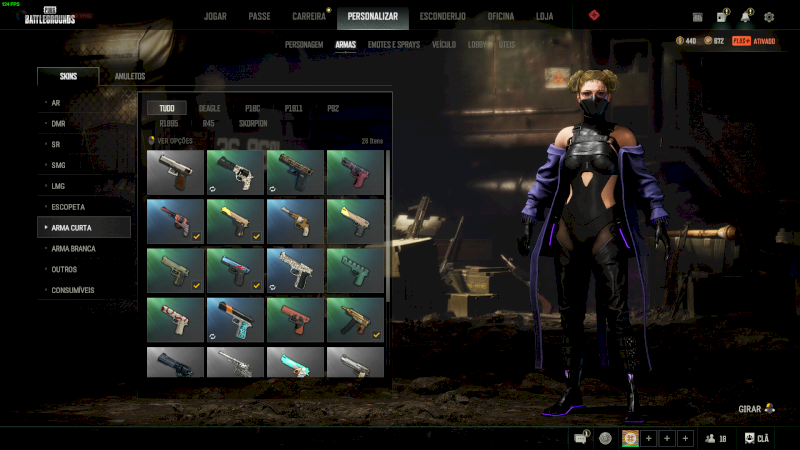Screen dimensions: 800x450
Task: Open the inventory crate icon in top bar
Action: pyautogui.click(x=697, y=17)
